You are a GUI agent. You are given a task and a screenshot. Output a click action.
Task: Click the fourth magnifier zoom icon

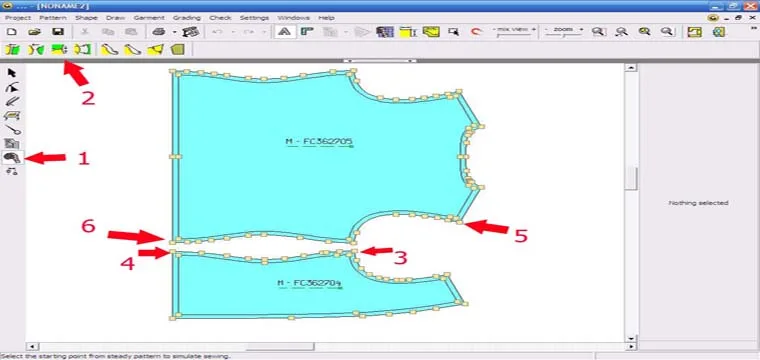[667, 32]
